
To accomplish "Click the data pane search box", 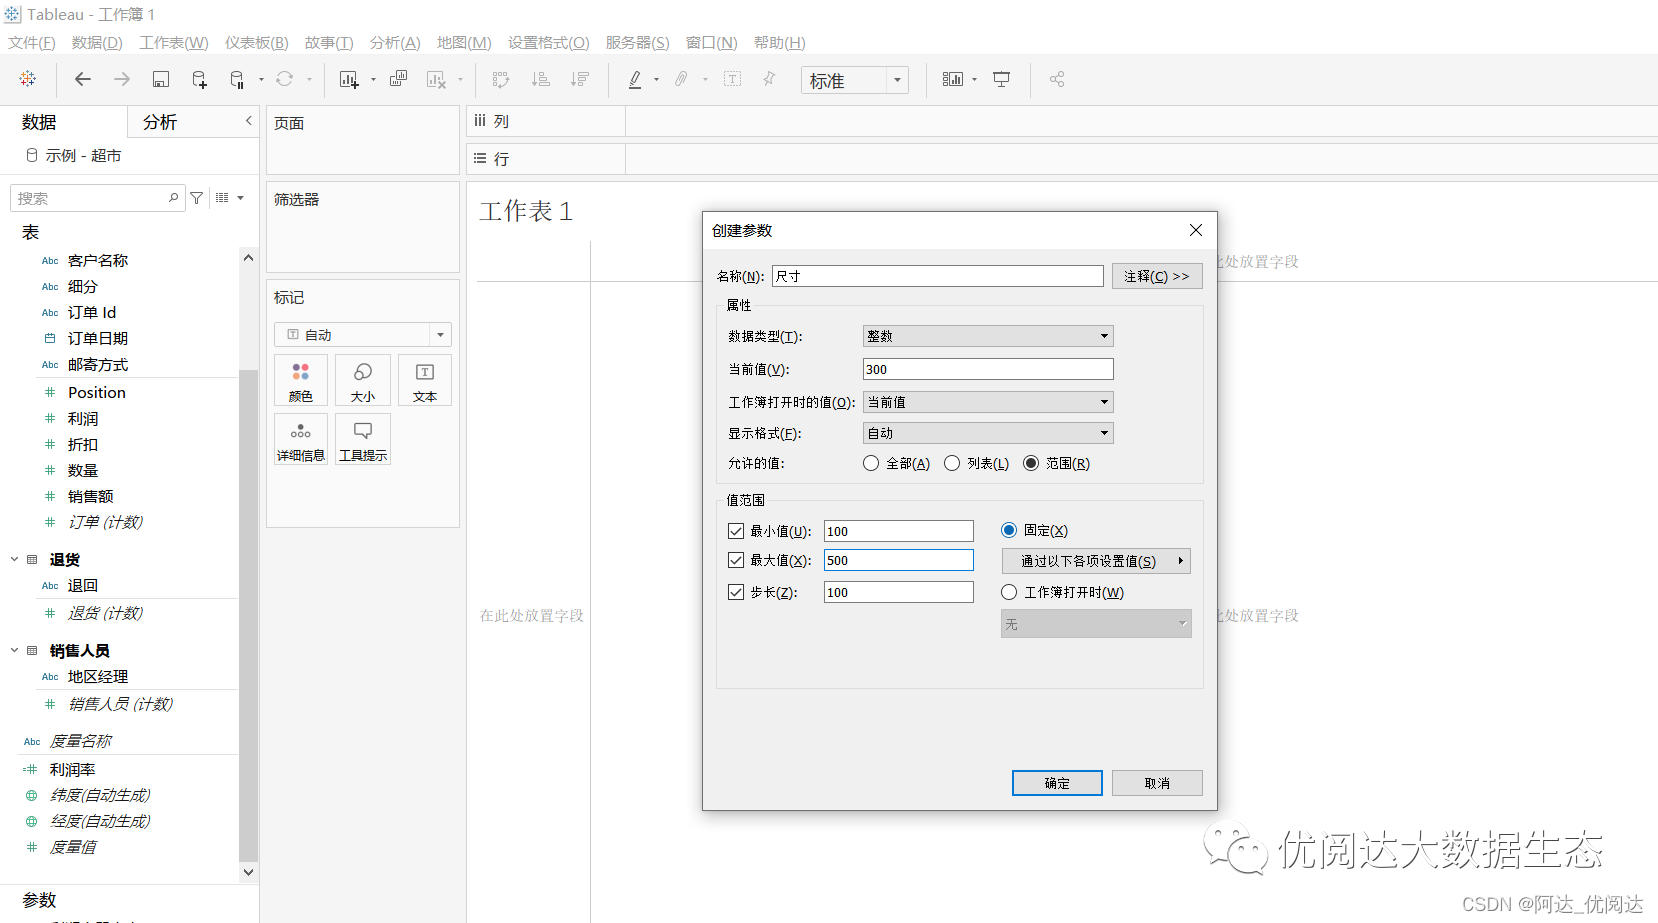I will pos(97,198).
